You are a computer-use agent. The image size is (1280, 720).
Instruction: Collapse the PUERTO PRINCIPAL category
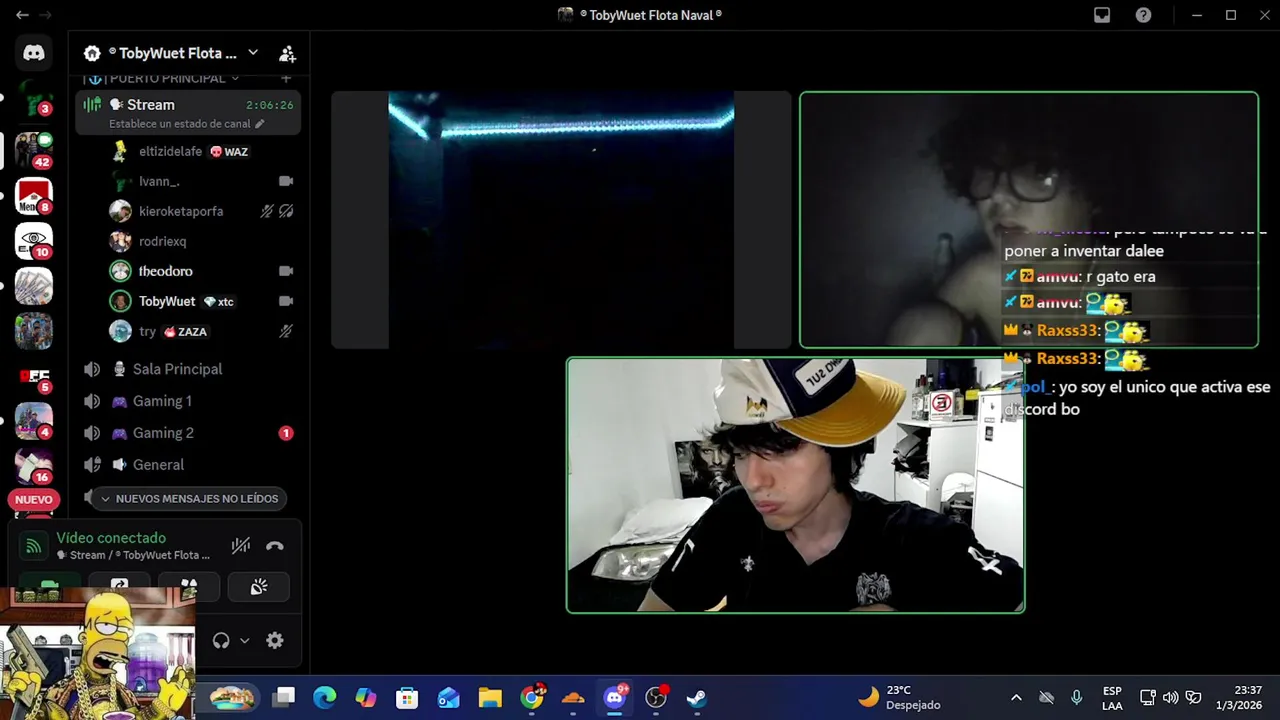pyautogui.click(x=166, y=78)
